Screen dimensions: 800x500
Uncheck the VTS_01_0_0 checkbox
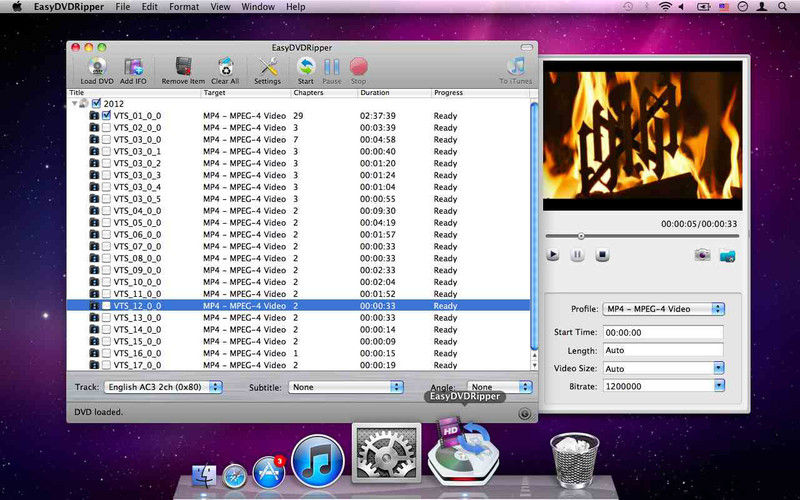[x=106, y=115]
